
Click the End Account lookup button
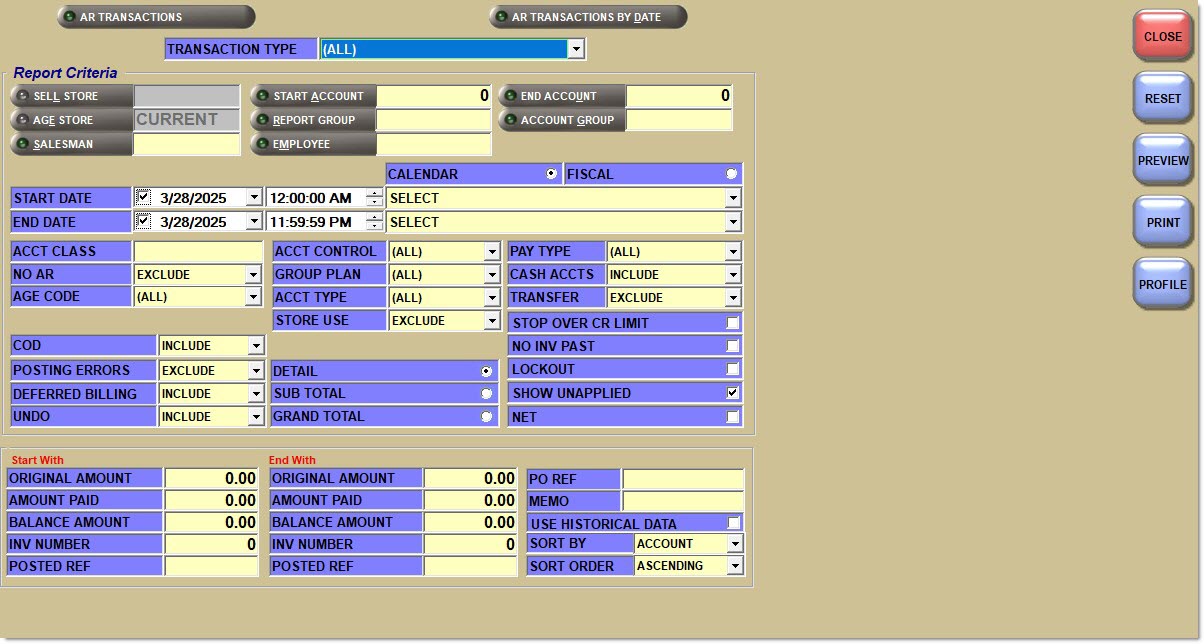(x=562, y=96)
